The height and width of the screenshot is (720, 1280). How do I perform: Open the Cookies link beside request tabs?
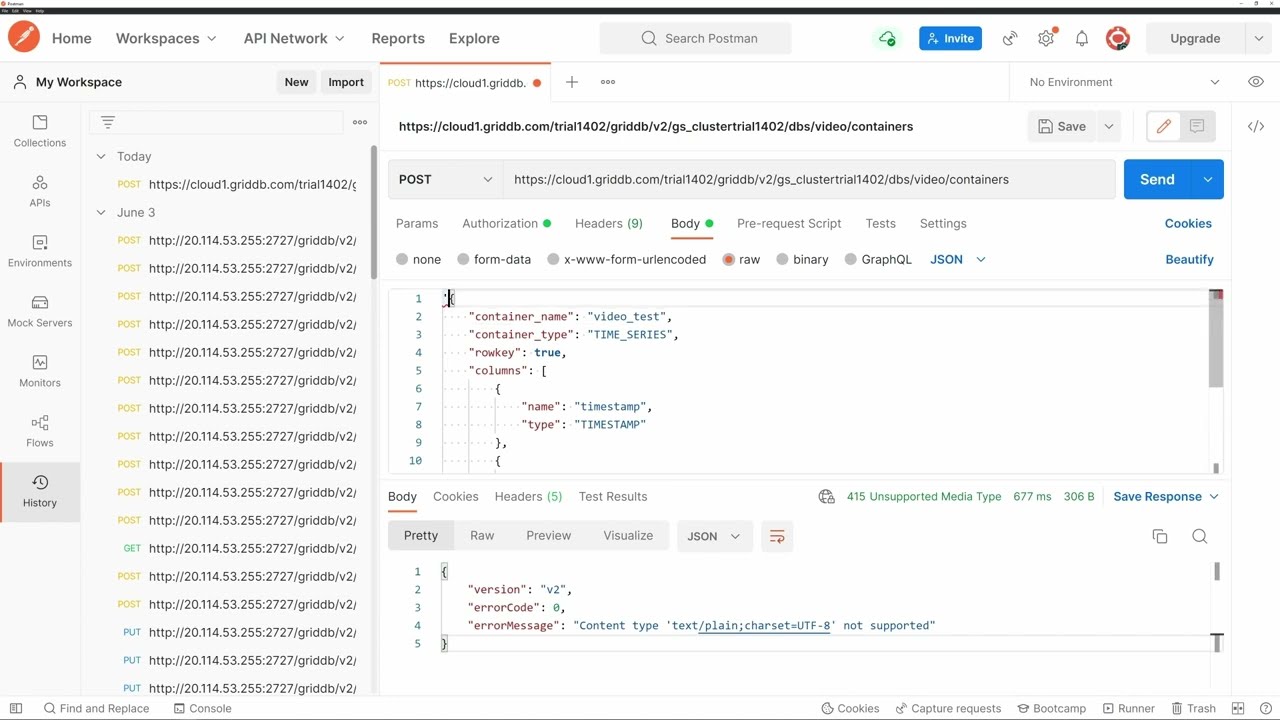point(1188,223)
